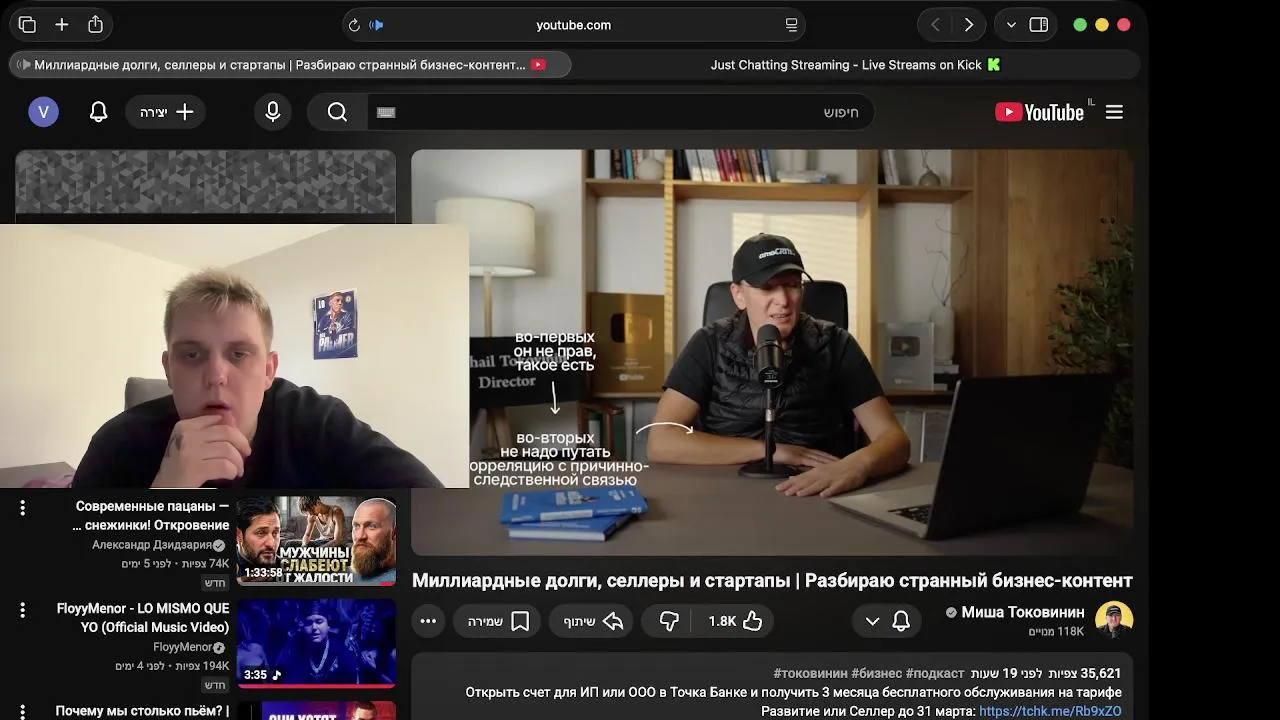Open Почему мы столько пьём video title
Image resolution: width=1280 pixels, height=720 pixels.
pos(142,712)
